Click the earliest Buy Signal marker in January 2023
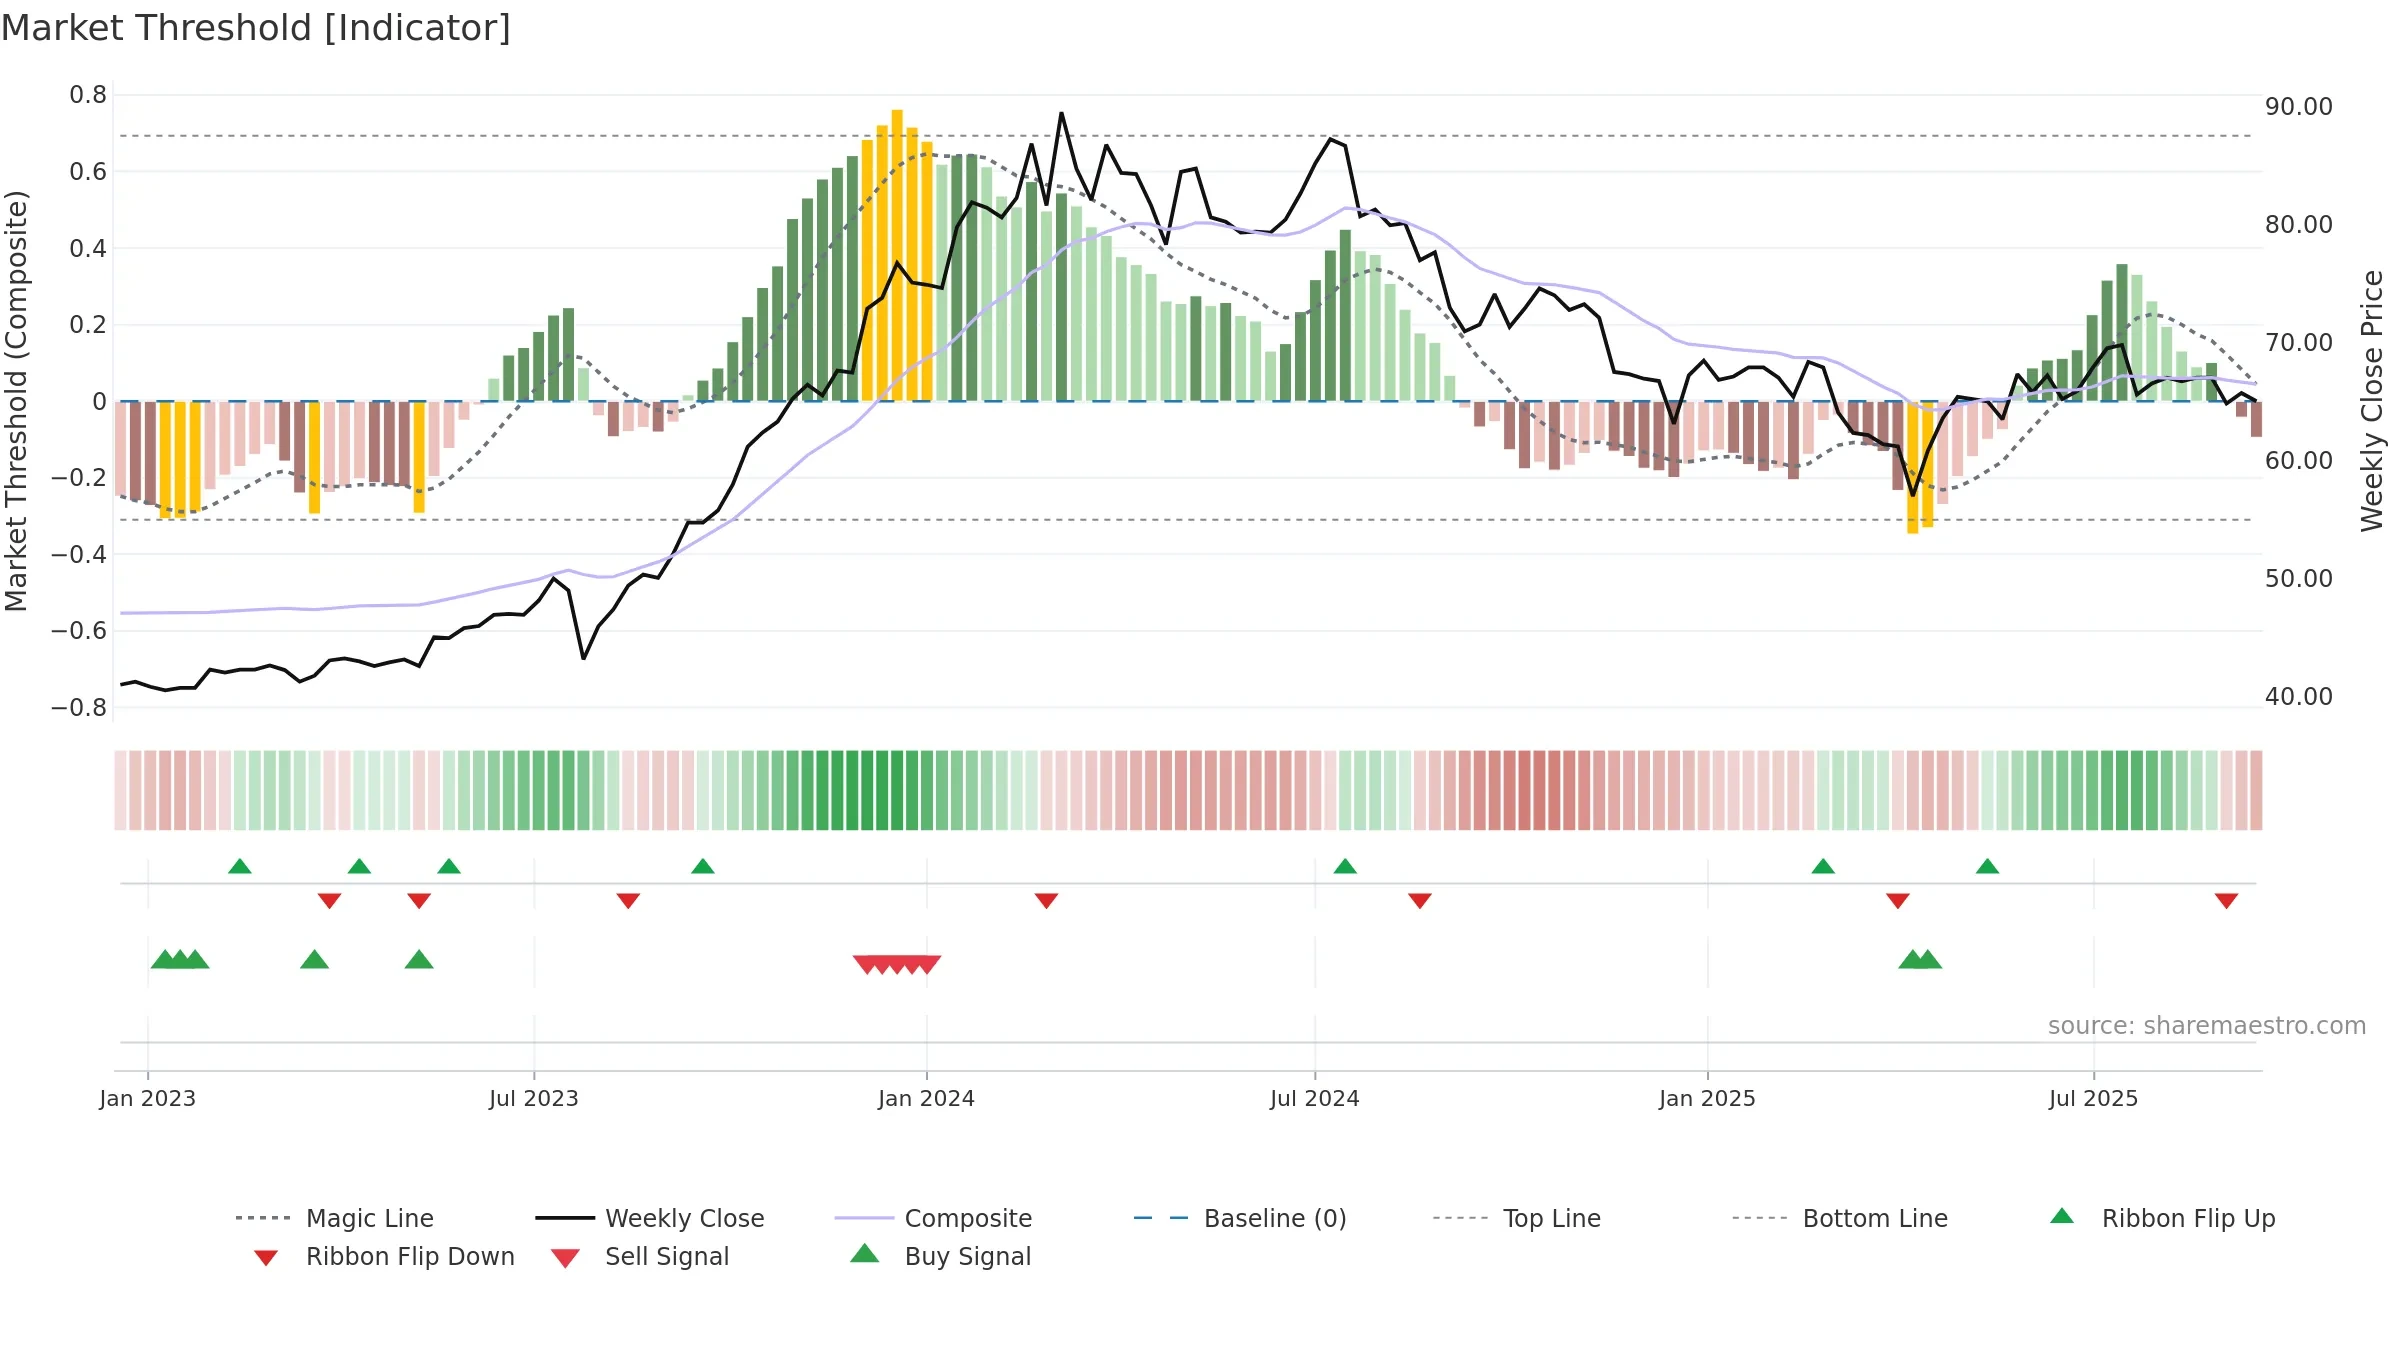The width and height of the screenshot is (2400, 1350). [164, 959]
